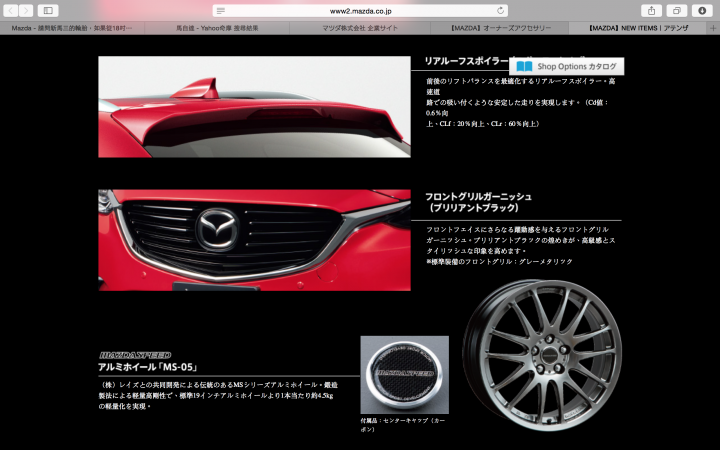Click the アルミホイール「MS-05」 heading

click(x=148, y=367)
